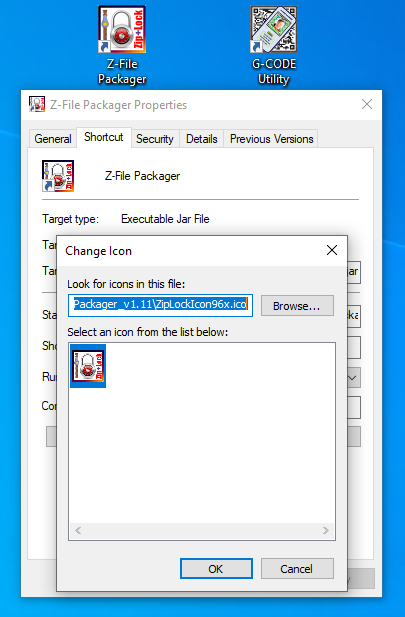Switch to the Details tab

(x=202, y=139)
